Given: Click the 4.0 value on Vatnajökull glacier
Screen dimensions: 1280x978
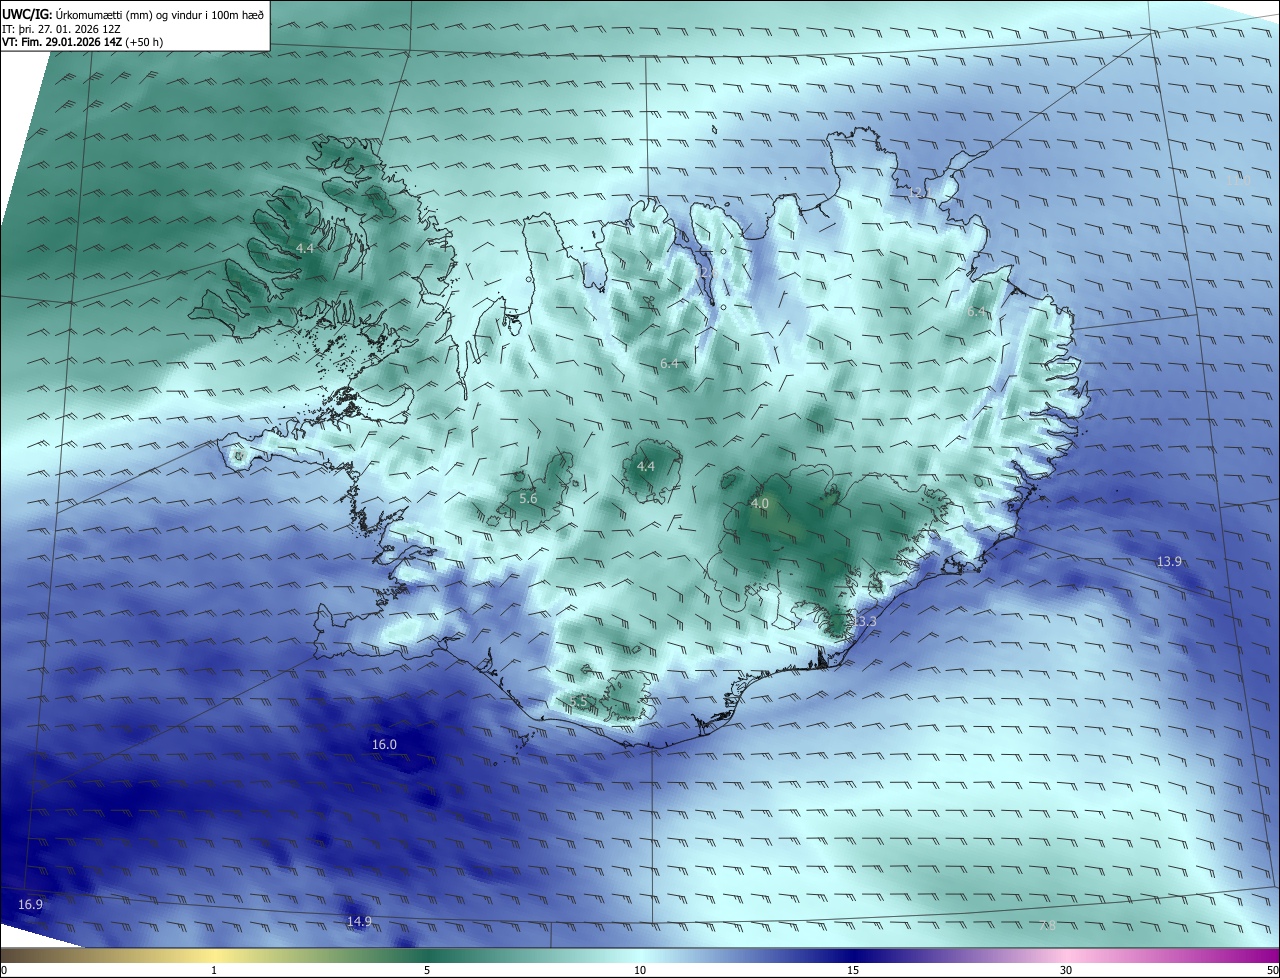Looking at the screenshot, I should pyautogui.click(x=759, y=504).
